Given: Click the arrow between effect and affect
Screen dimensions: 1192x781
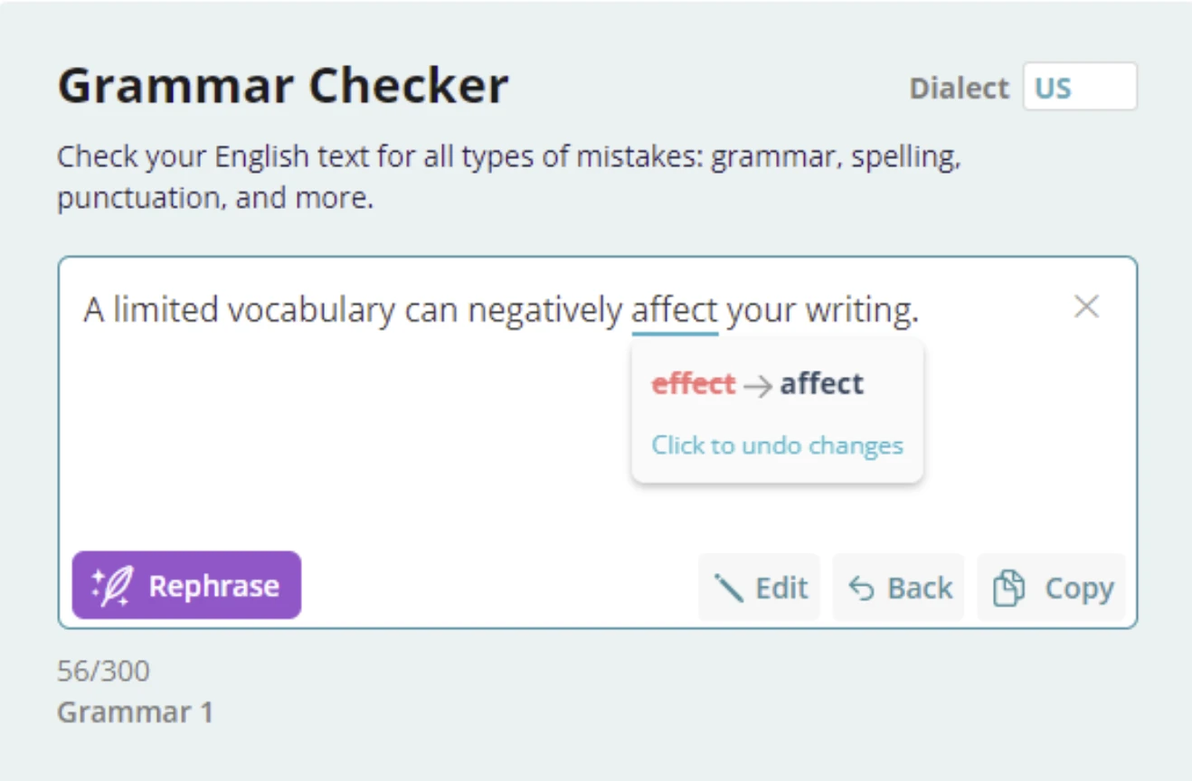Looking at the screenshot, I should point(757,386).
